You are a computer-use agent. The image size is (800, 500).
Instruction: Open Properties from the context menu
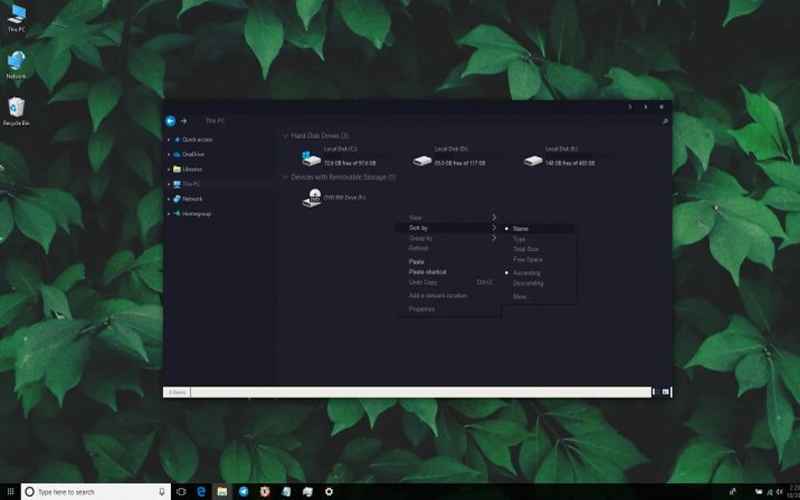(x=449, y=309)
